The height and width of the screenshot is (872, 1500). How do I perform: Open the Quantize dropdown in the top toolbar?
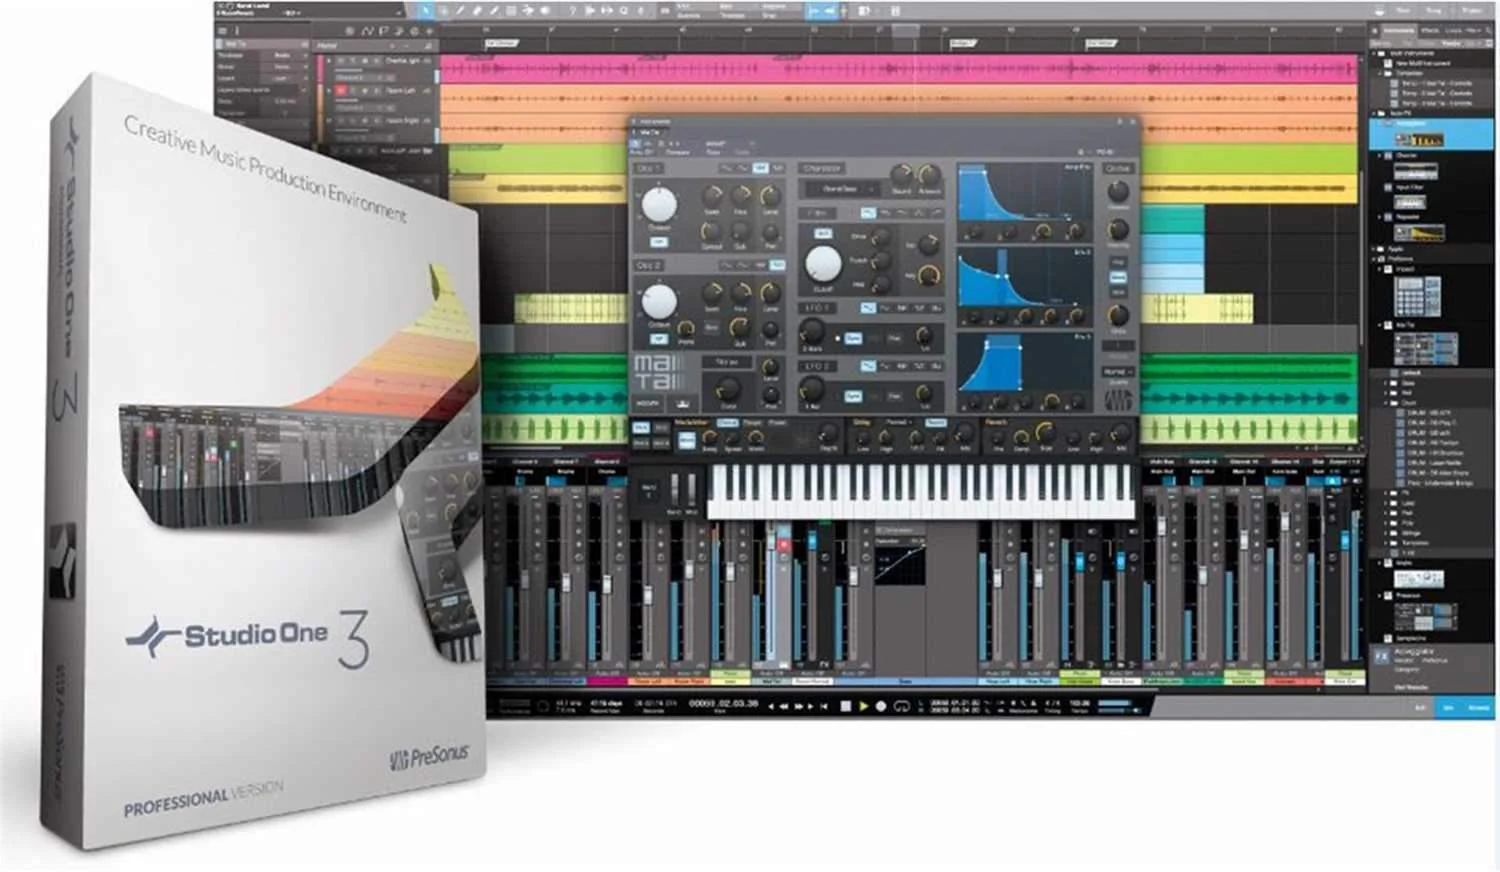click(x=690, y=11)
